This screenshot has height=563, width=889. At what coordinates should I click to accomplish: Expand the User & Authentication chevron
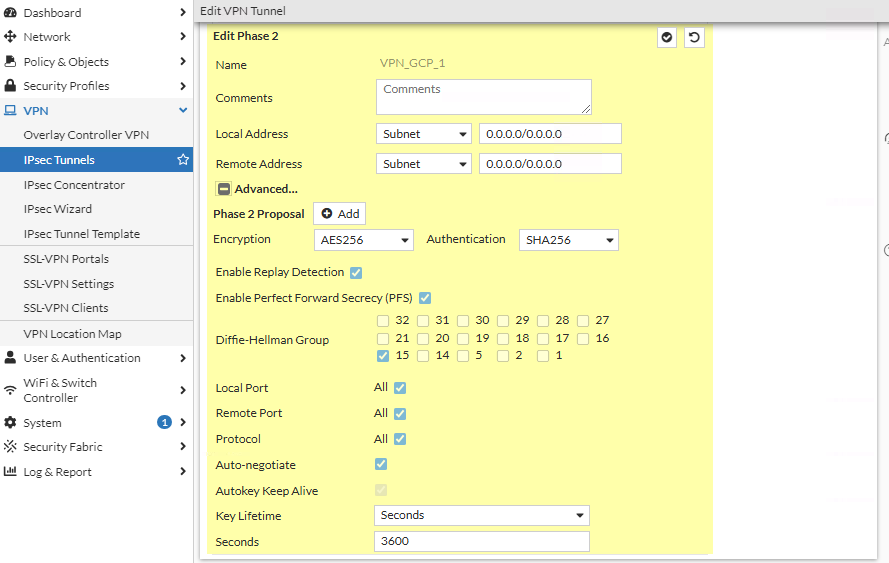click(183, 358)
